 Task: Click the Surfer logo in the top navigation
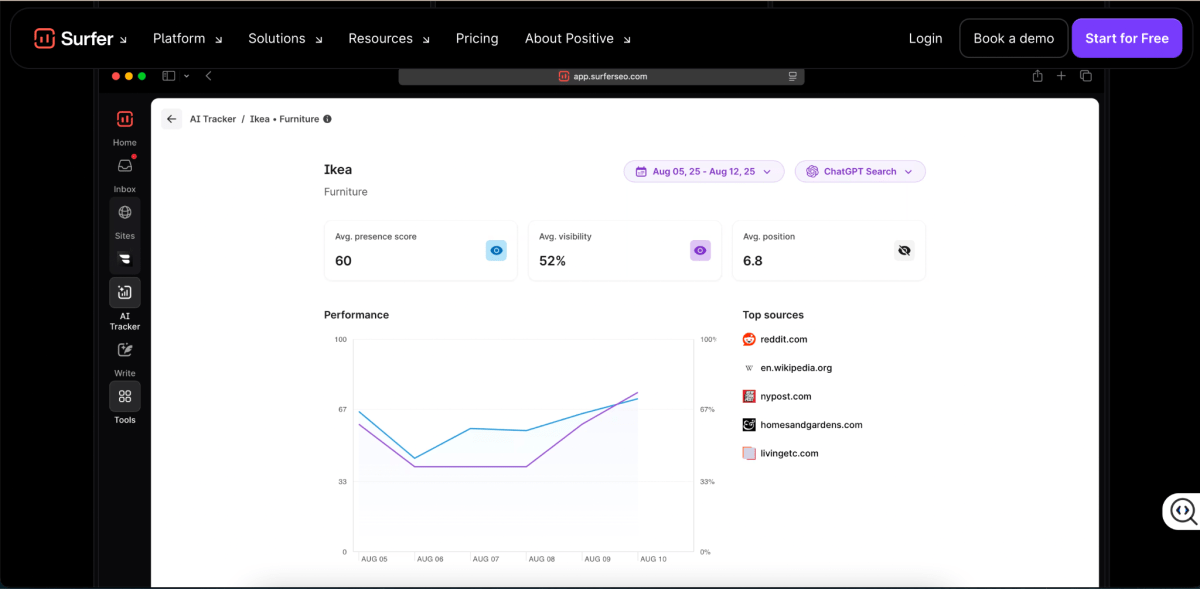click(x=74, y=38)
